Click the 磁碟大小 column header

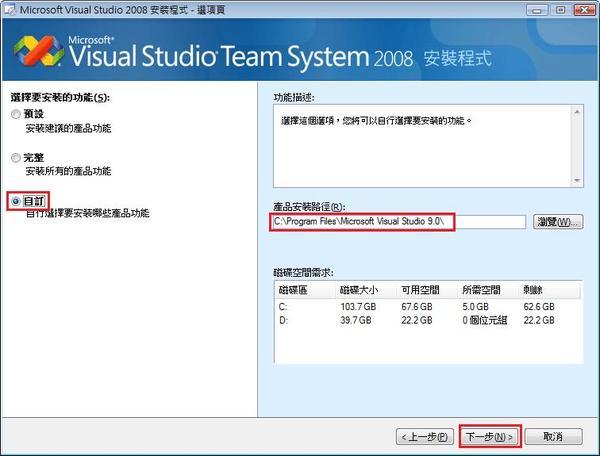pyautogui.click(x=366, y=290)
